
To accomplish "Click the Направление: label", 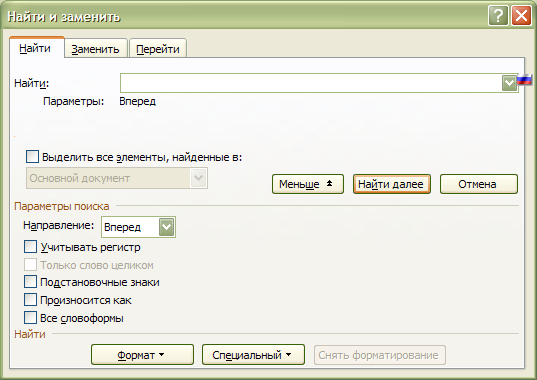I will pos(59,225).
